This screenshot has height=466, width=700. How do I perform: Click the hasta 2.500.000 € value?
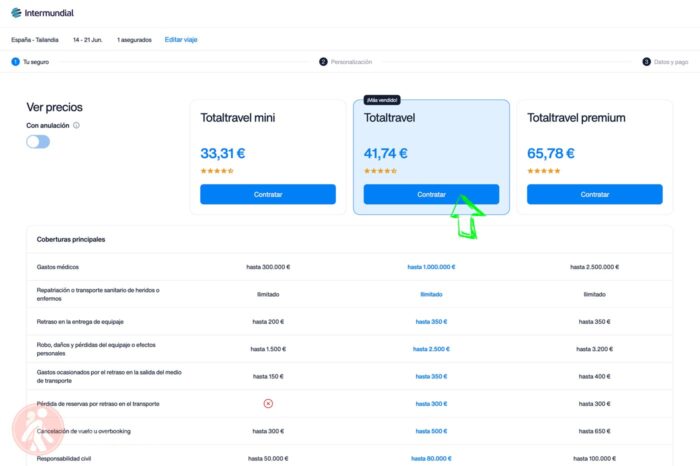(x=595, y=267)
